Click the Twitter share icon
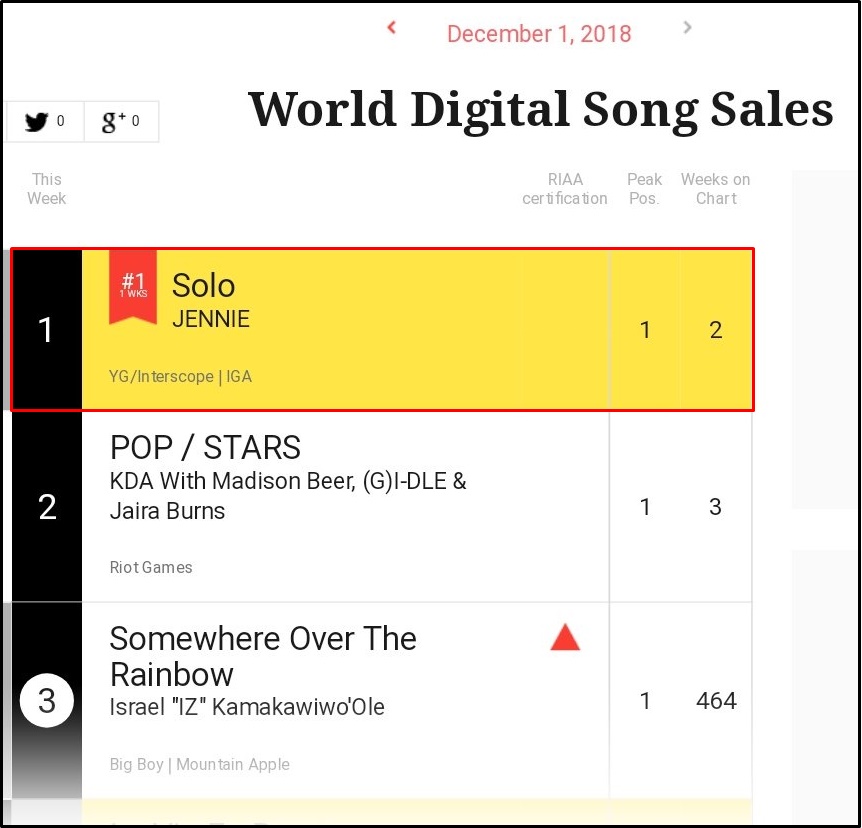 coord(37,122)
